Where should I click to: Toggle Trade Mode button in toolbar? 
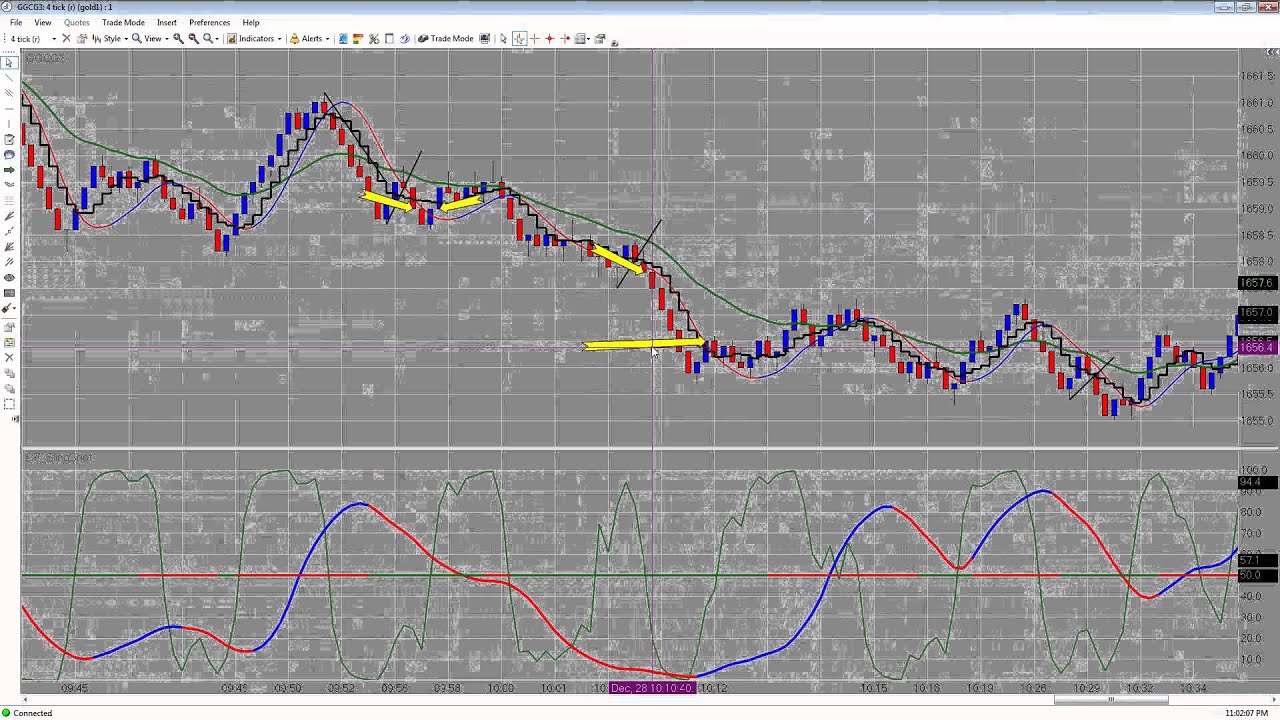pos(445,39)
